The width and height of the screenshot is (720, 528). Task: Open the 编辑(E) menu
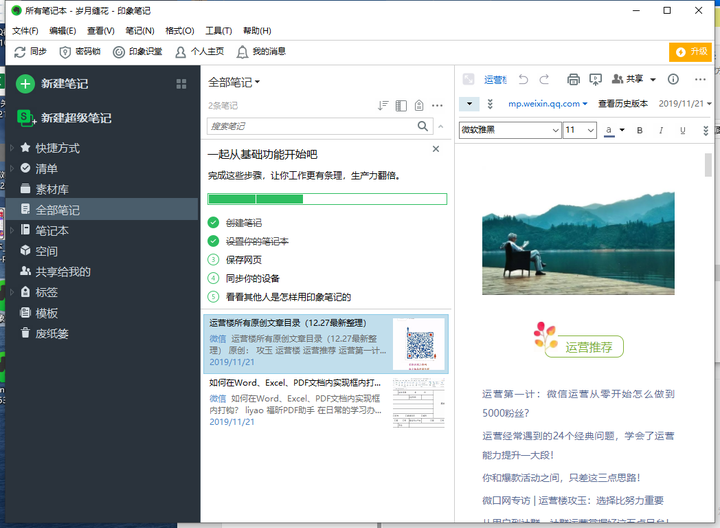point(62,31)
